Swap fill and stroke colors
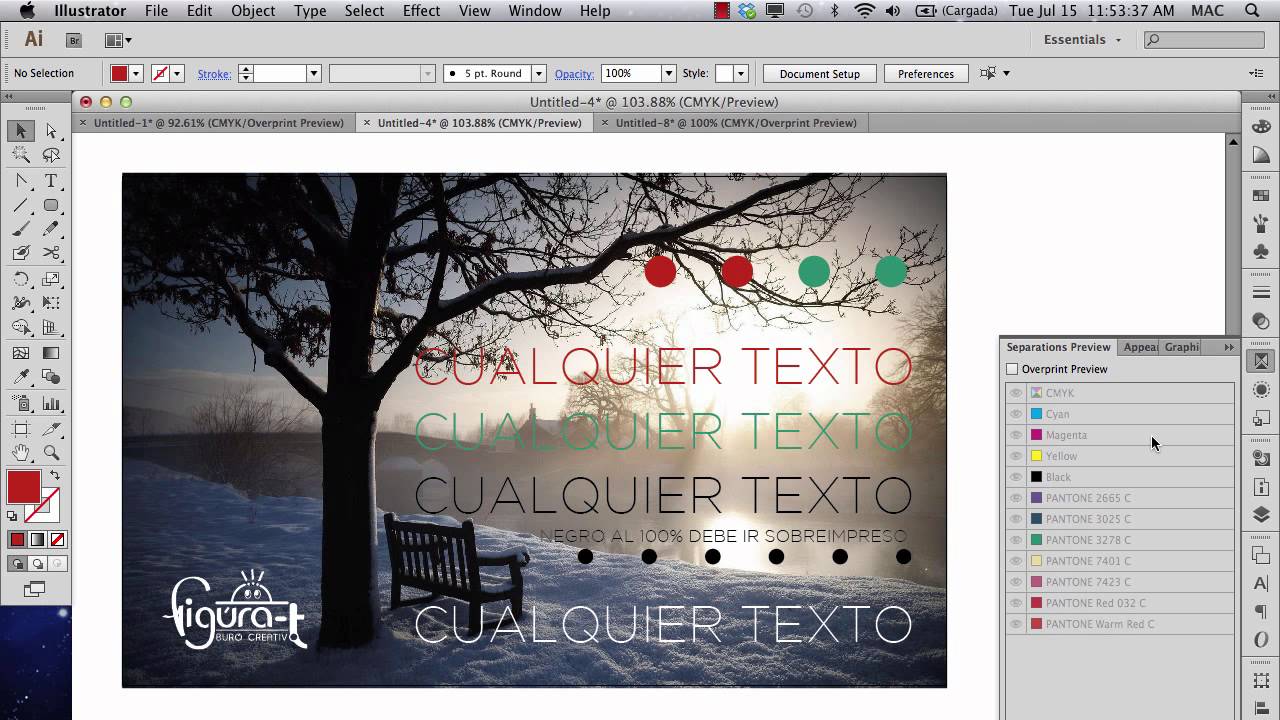1280x720 pixels. [55, 475]
